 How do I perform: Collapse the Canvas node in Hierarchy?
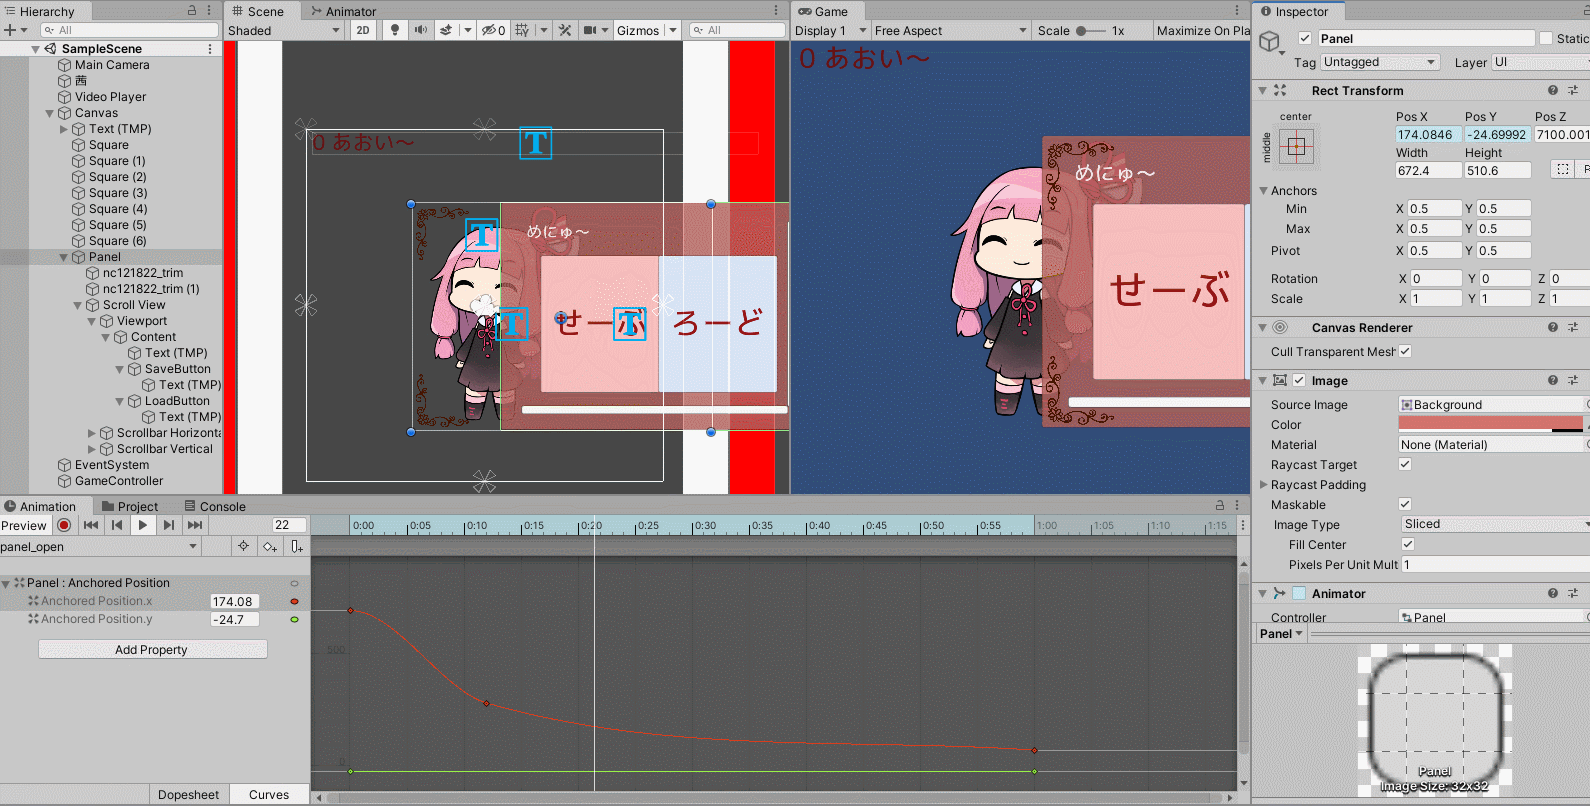coord(50,113)
